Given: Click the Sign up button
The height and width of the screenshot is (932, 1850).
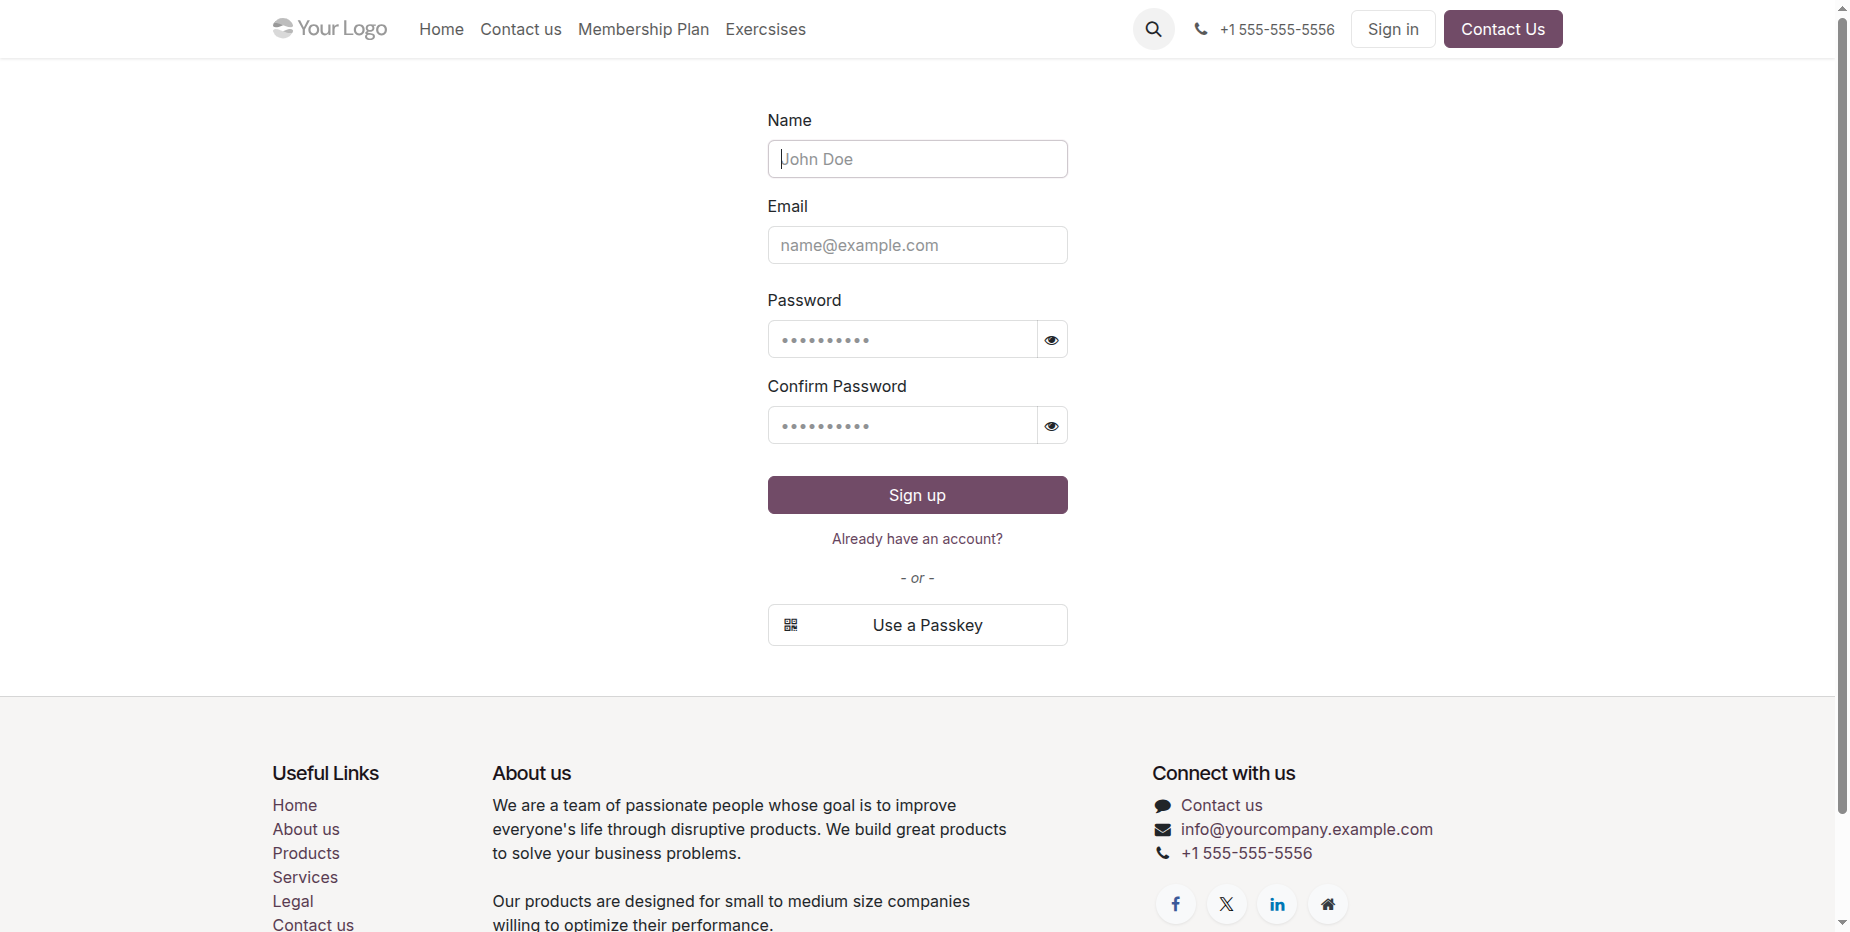Looking at the screenshot, I should [917, 495].
